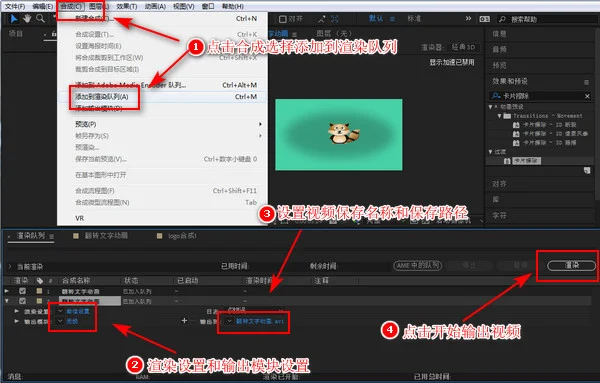Image resolution: width=600 pixels, height=383 pixels.
Task: Collapse the 动画预设 tree group
Action: click(x=491, y=107)
